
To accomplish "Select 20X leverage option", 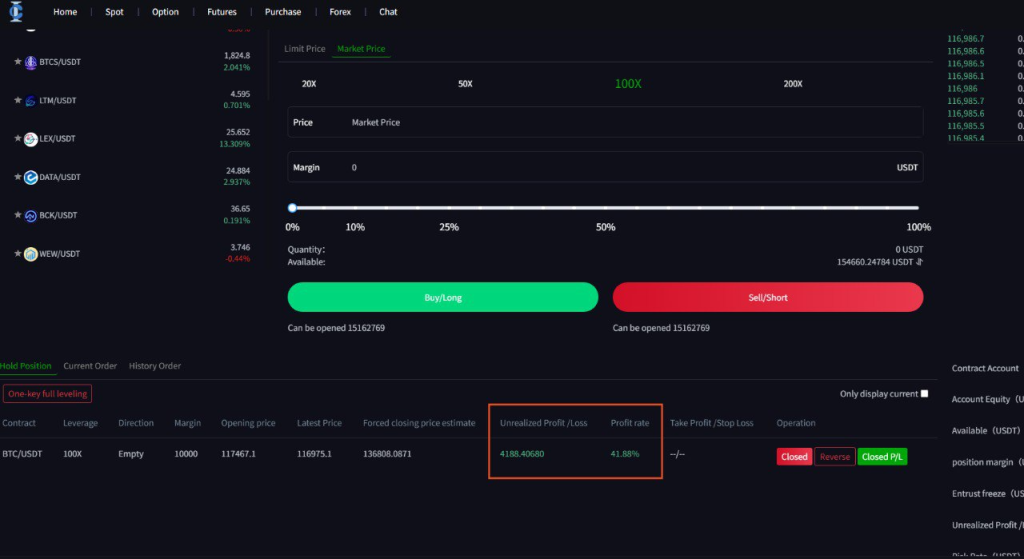I will tap(309, 84).
